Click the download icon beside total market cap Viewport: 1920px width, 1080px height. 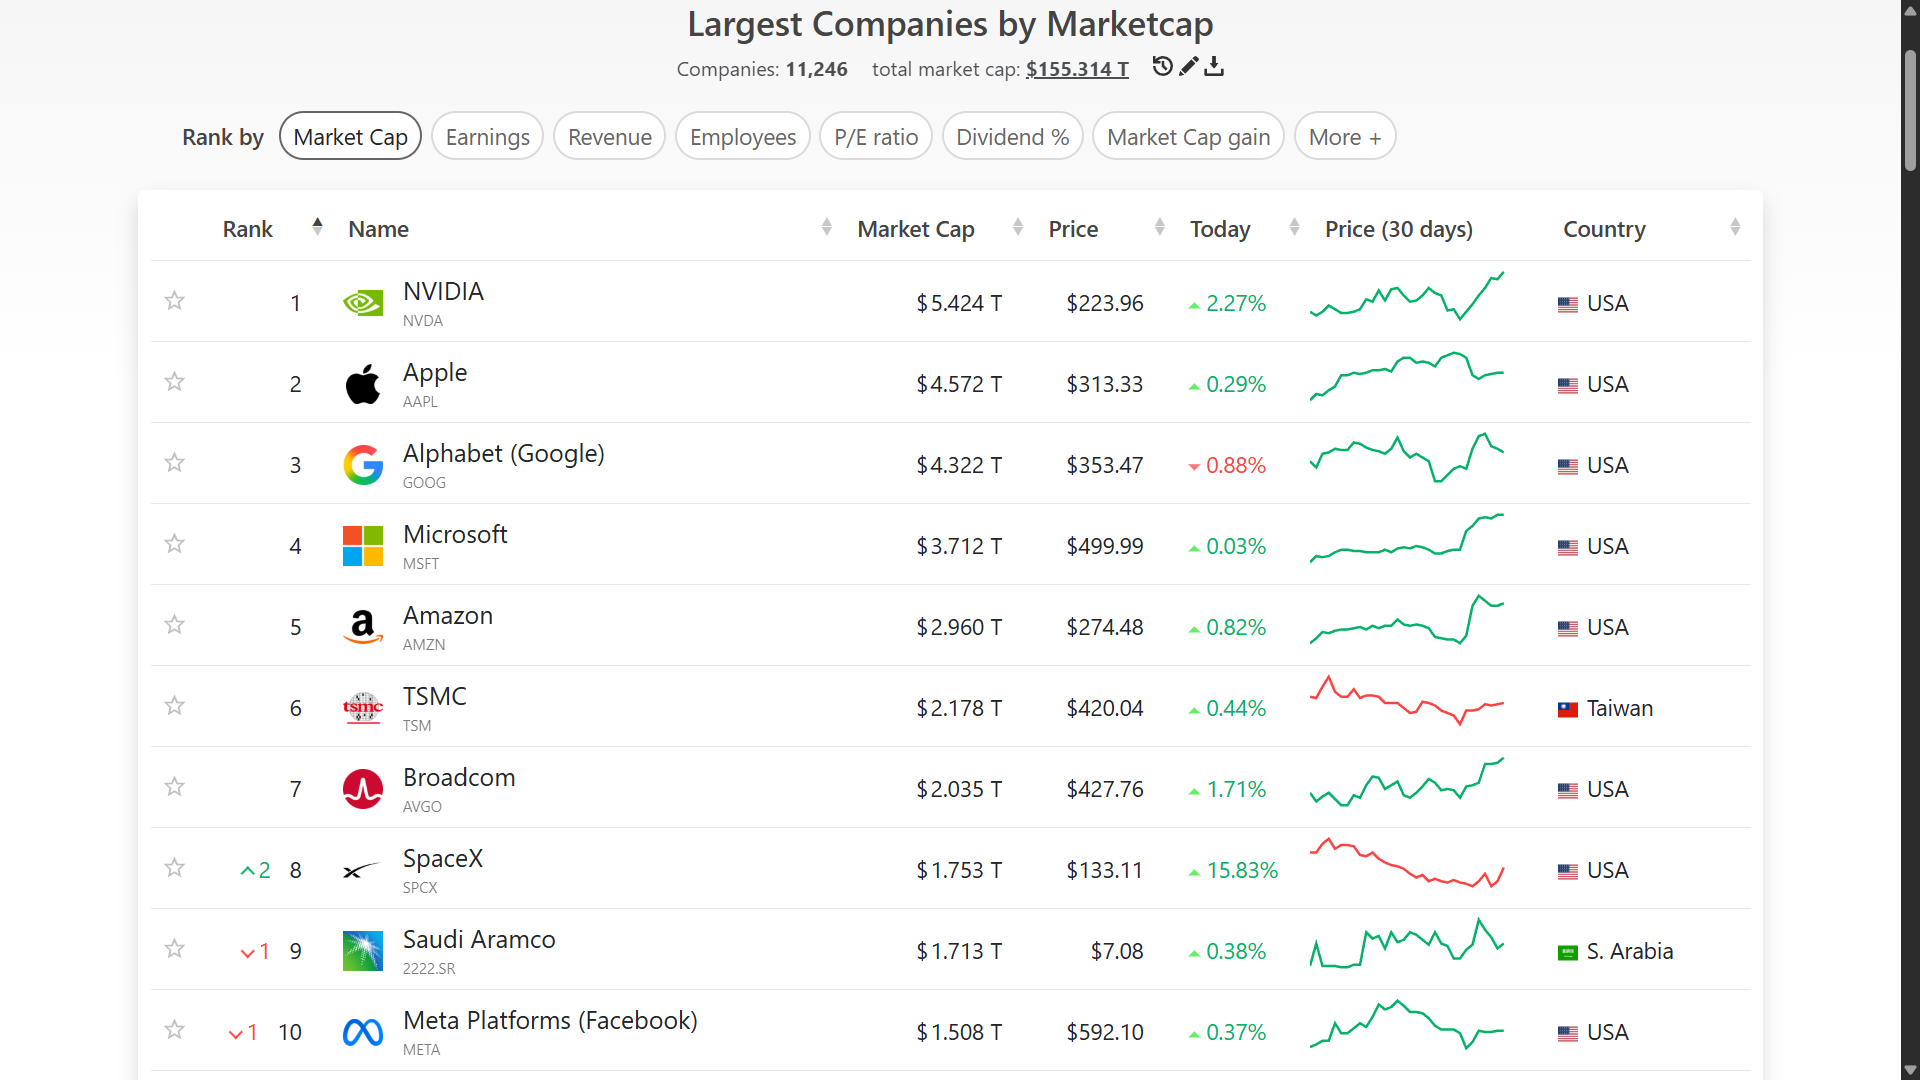click(x=1214, y=67)
